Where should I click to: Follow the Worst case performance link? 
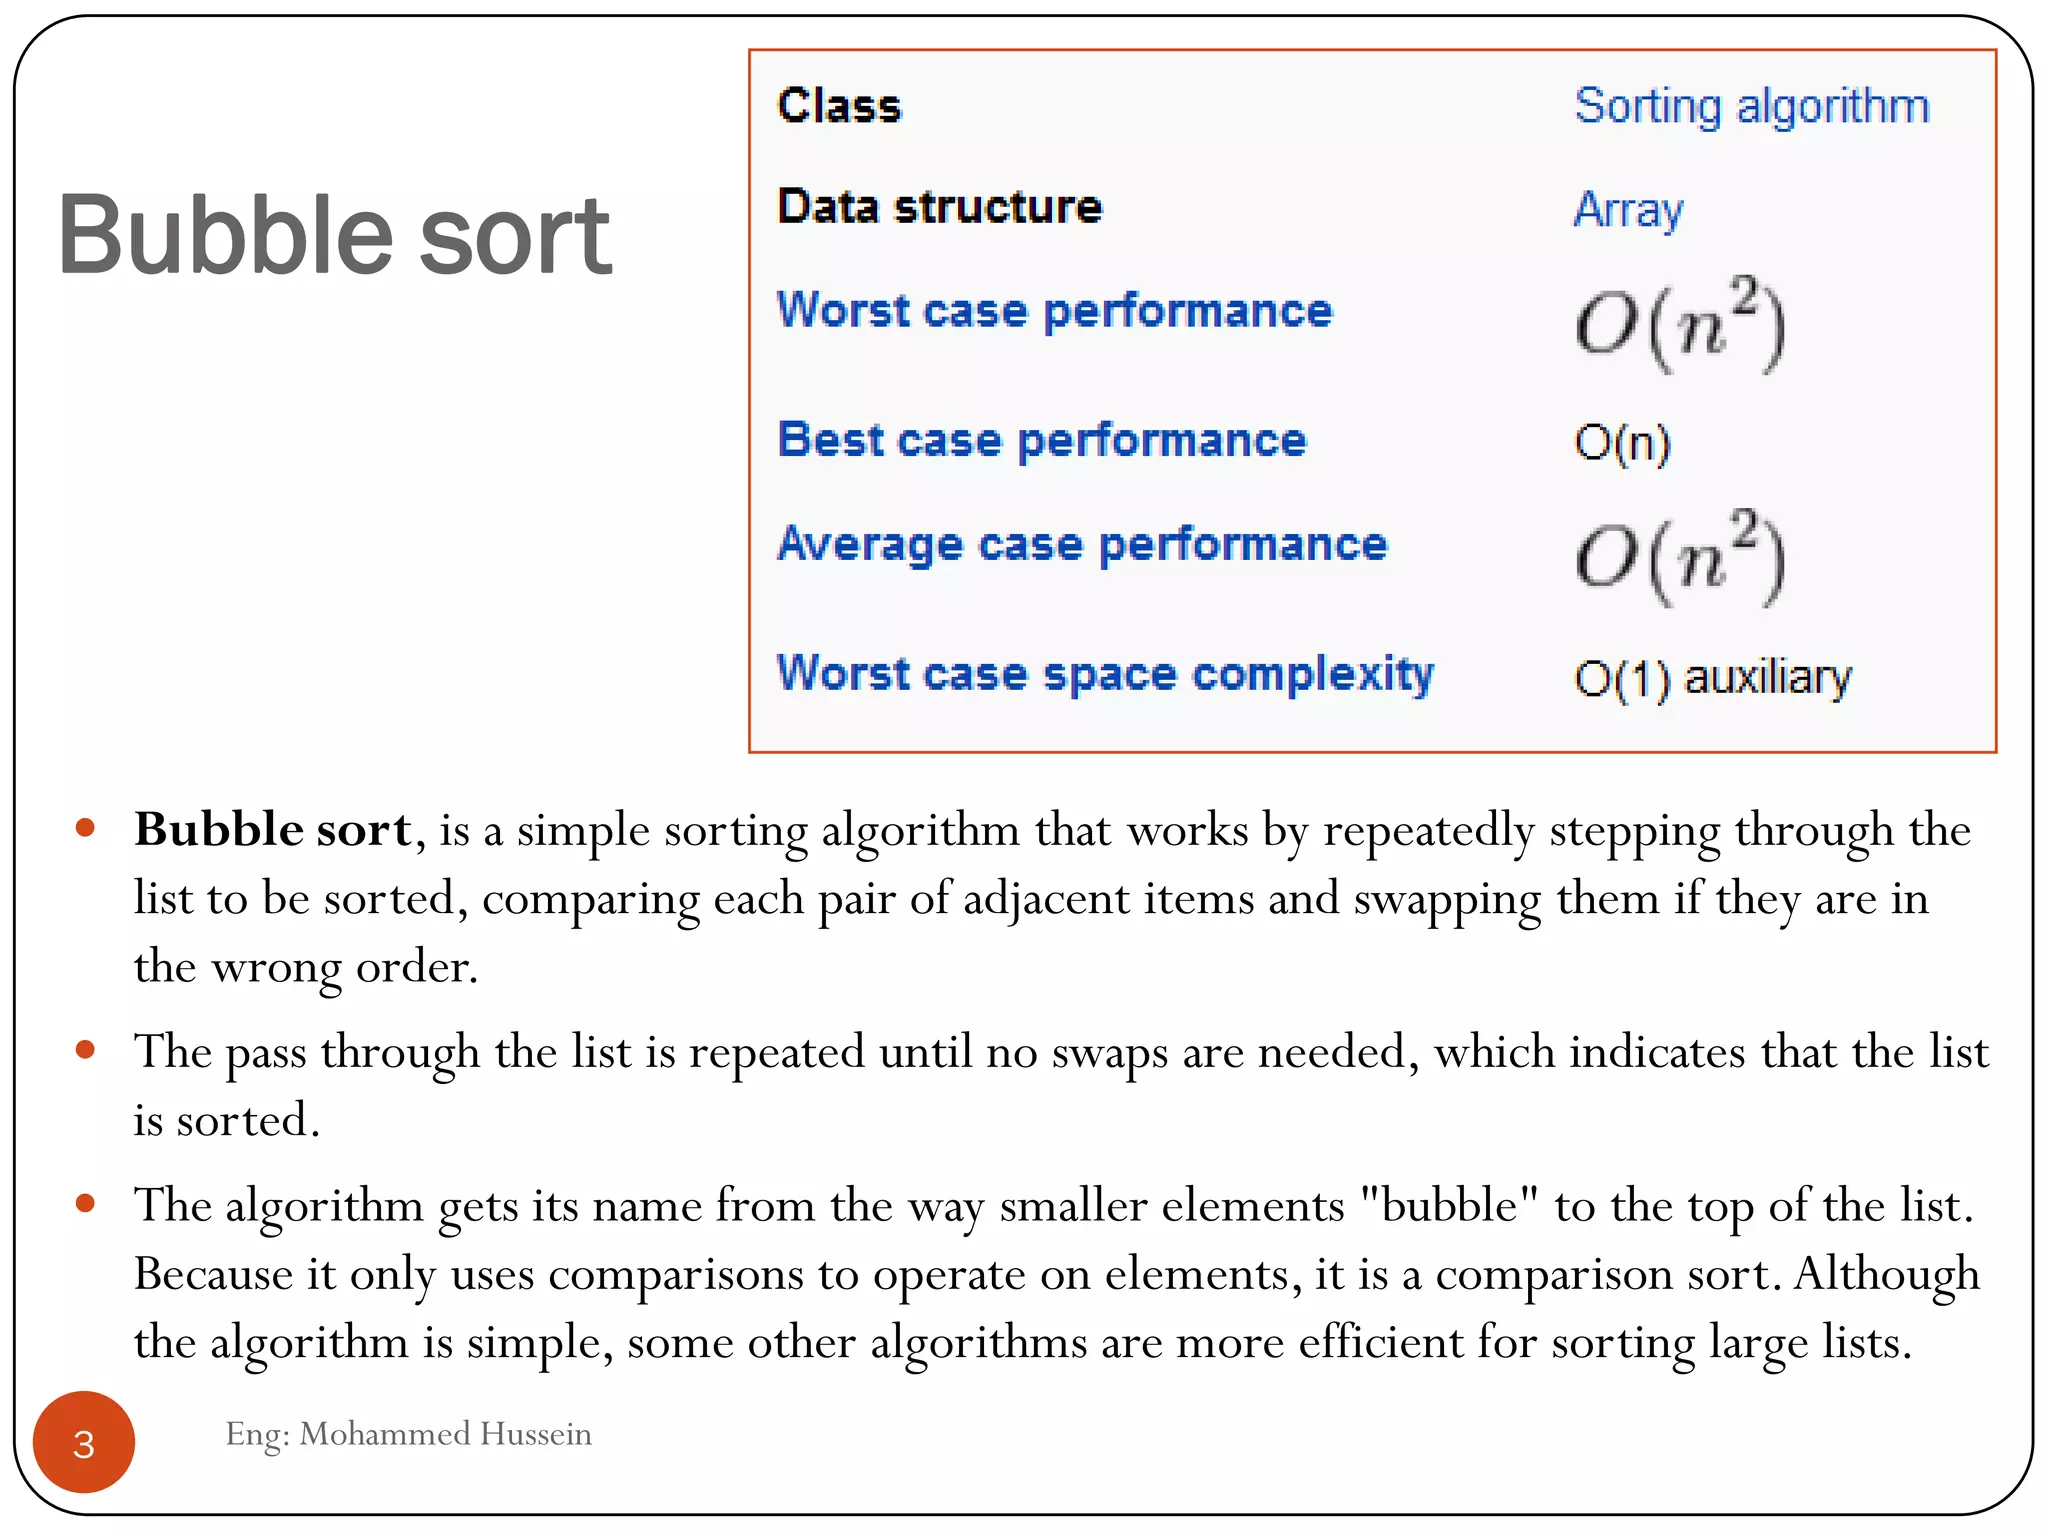1055,310
